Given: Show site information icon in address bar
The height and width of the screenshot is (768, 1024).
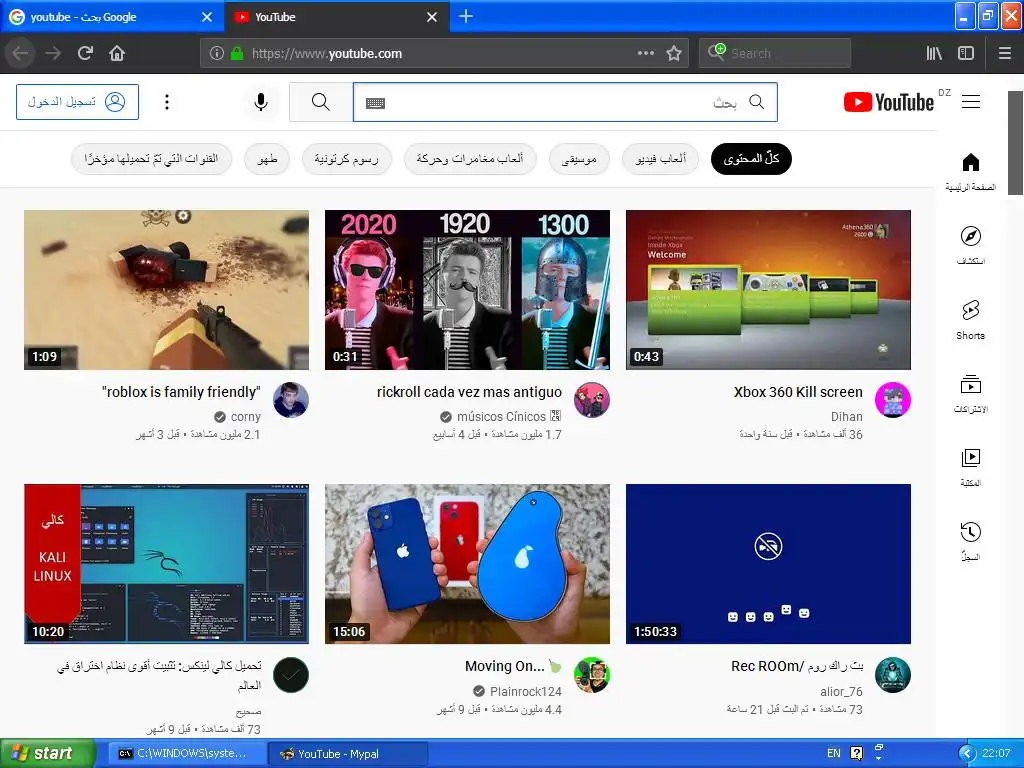Looking at the screenshot, I should point(217,54).
